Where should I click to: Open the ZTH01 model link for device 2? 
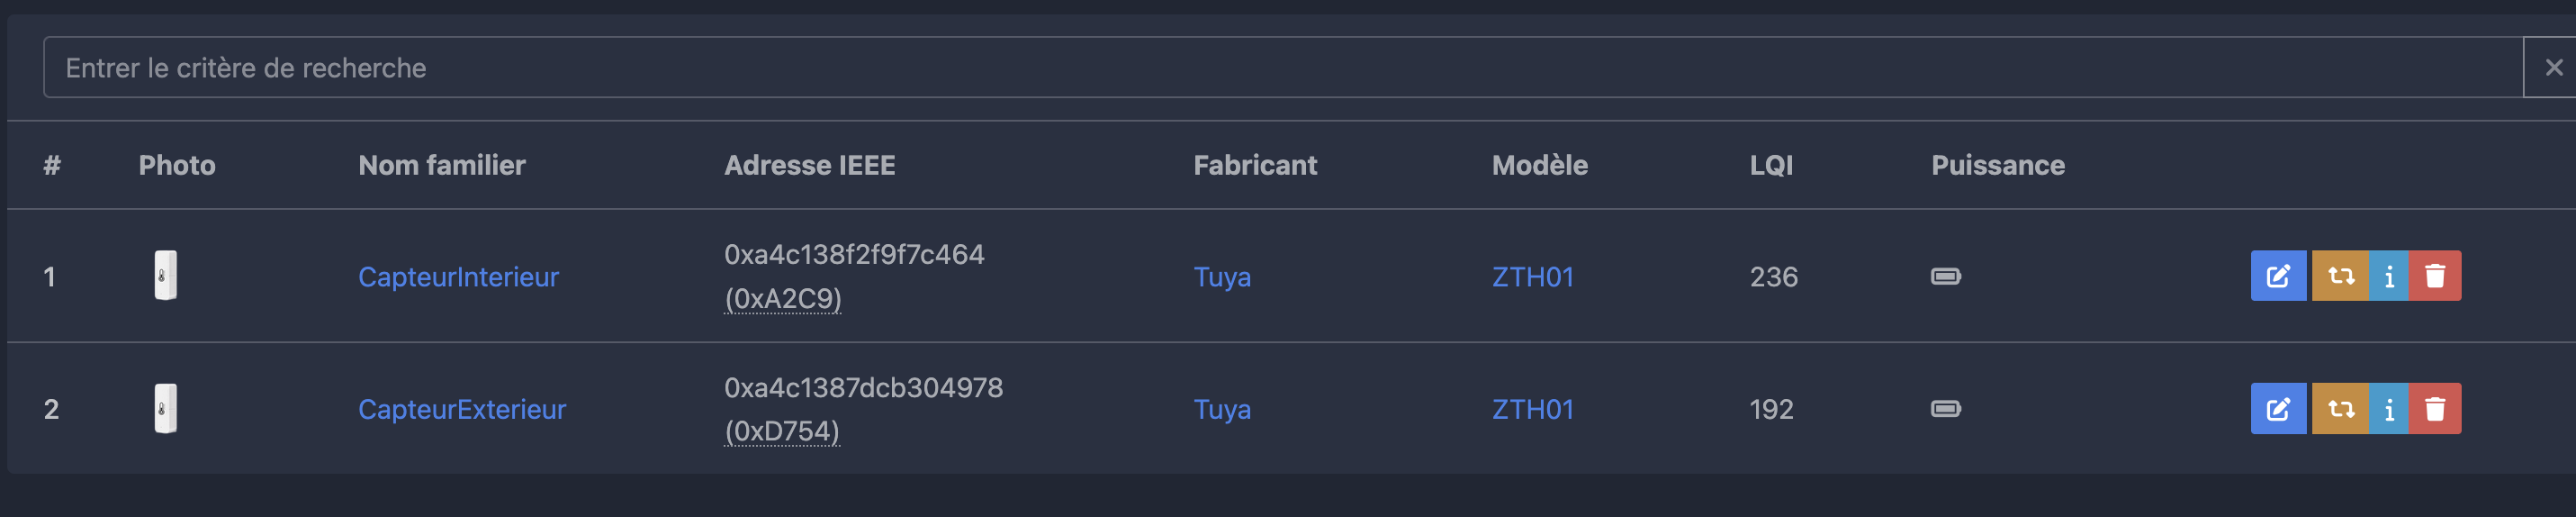coord(1533,409)
